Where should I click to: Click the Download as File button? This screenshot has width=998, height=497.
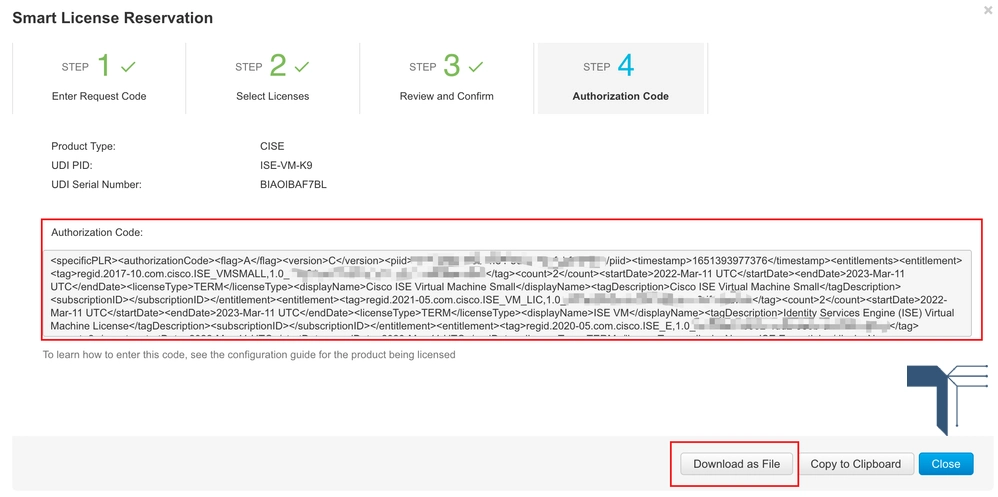tap(736, 464)
